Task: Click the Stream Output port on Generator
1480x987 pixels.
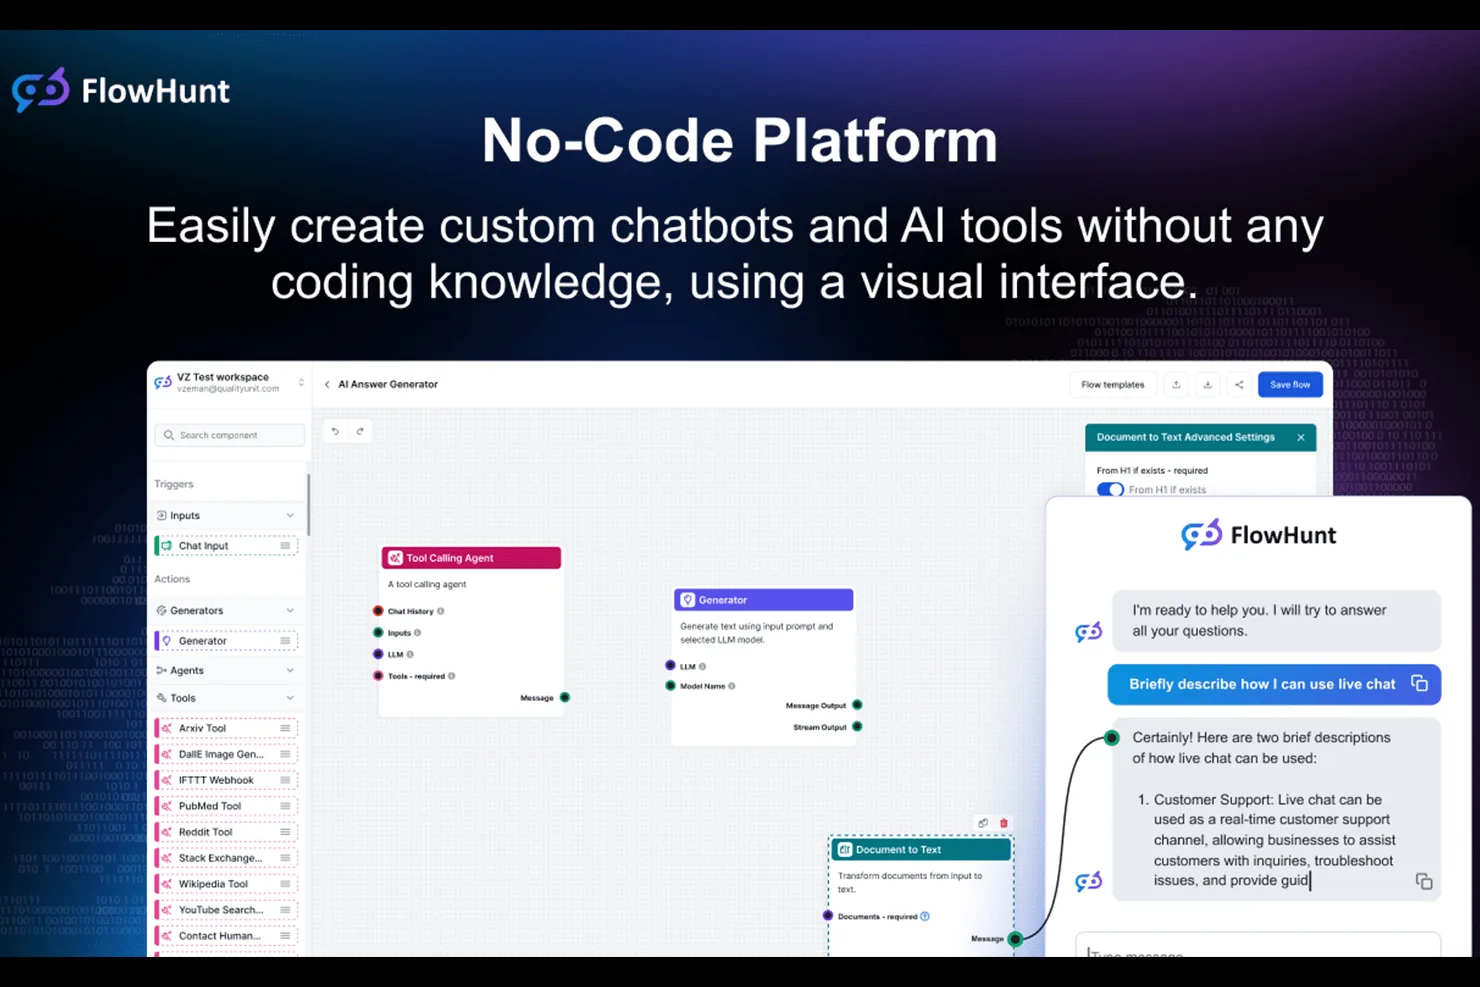Action: tap(857, 727)
